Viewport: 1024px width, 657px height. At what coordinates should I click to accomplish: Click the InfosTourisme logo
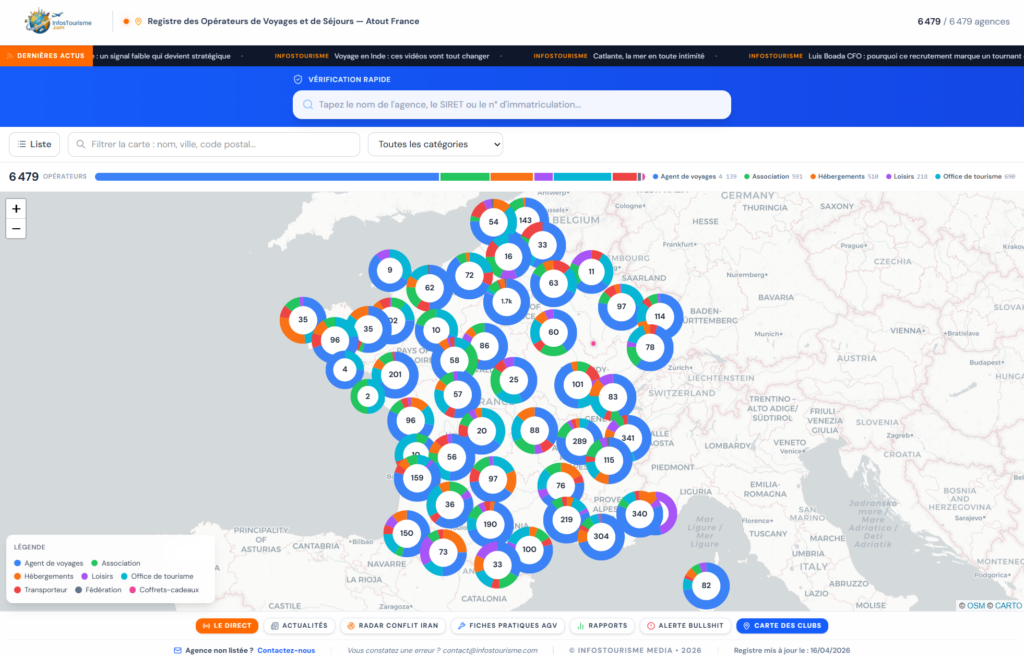tap(57, 22)
